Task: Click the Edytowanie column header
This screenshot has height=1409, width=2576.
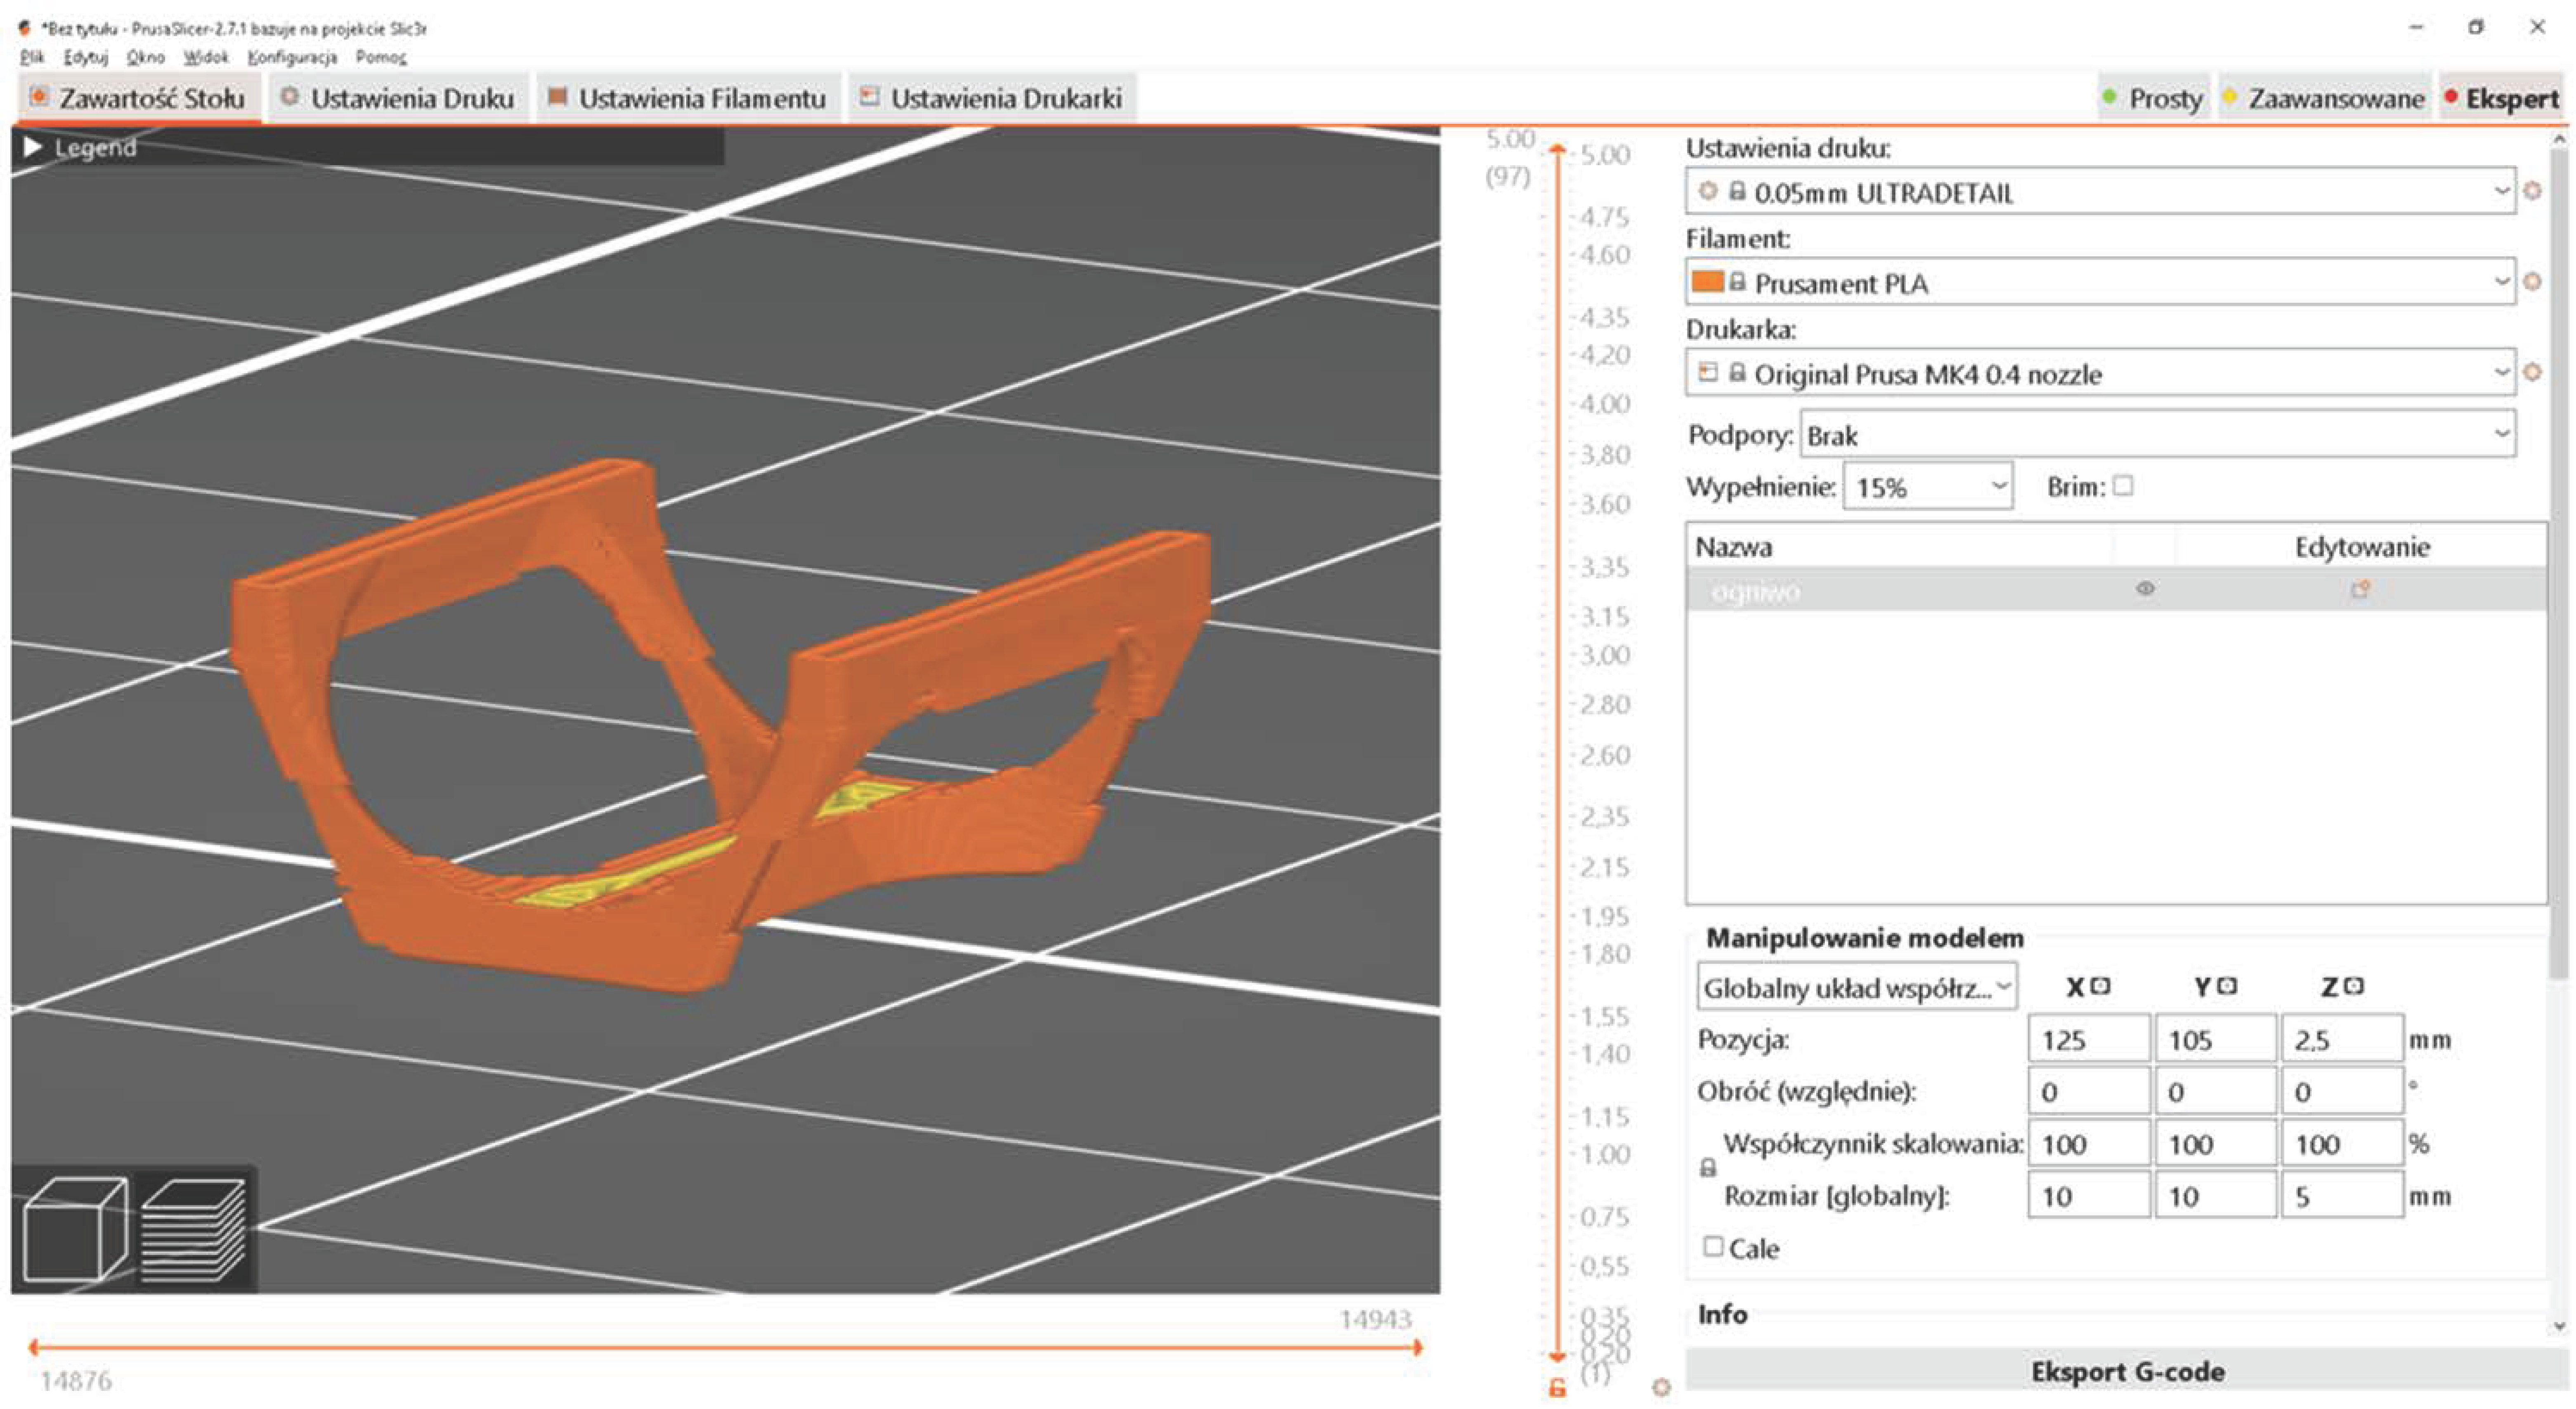Action: click(x=2362, y=546)
